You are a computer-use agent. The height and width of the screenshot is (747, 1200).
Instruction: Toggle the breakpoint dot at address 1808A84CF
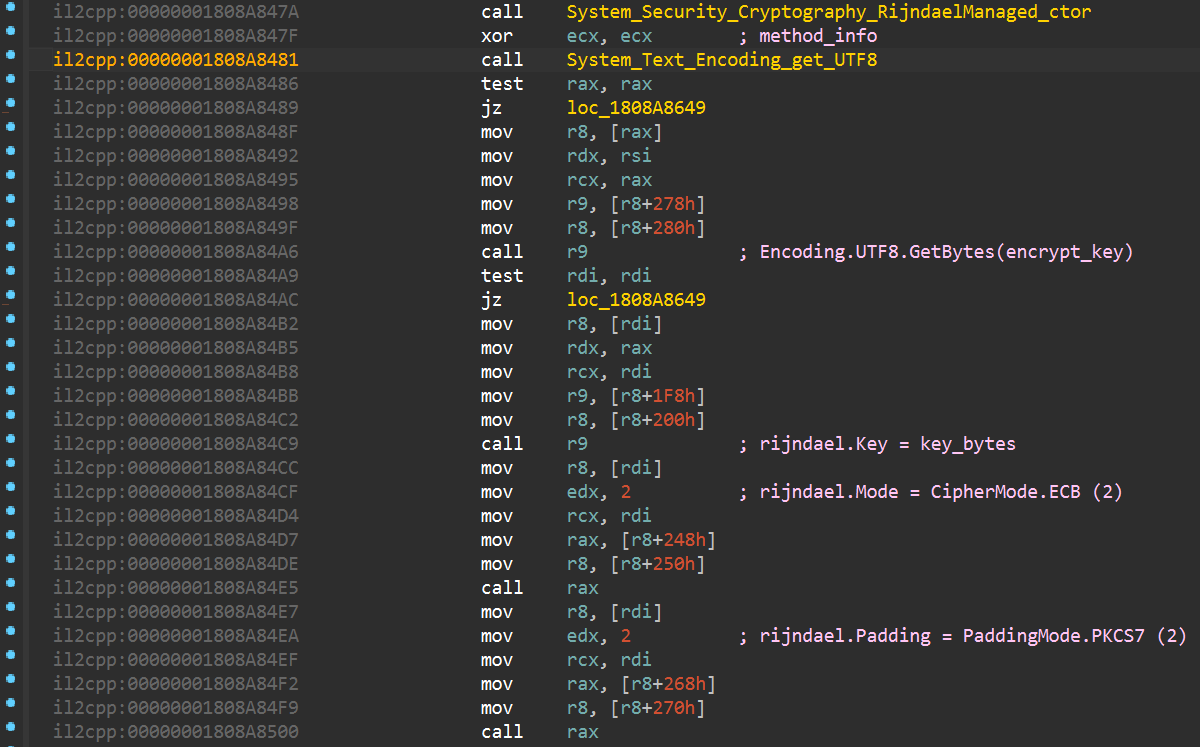10,486
